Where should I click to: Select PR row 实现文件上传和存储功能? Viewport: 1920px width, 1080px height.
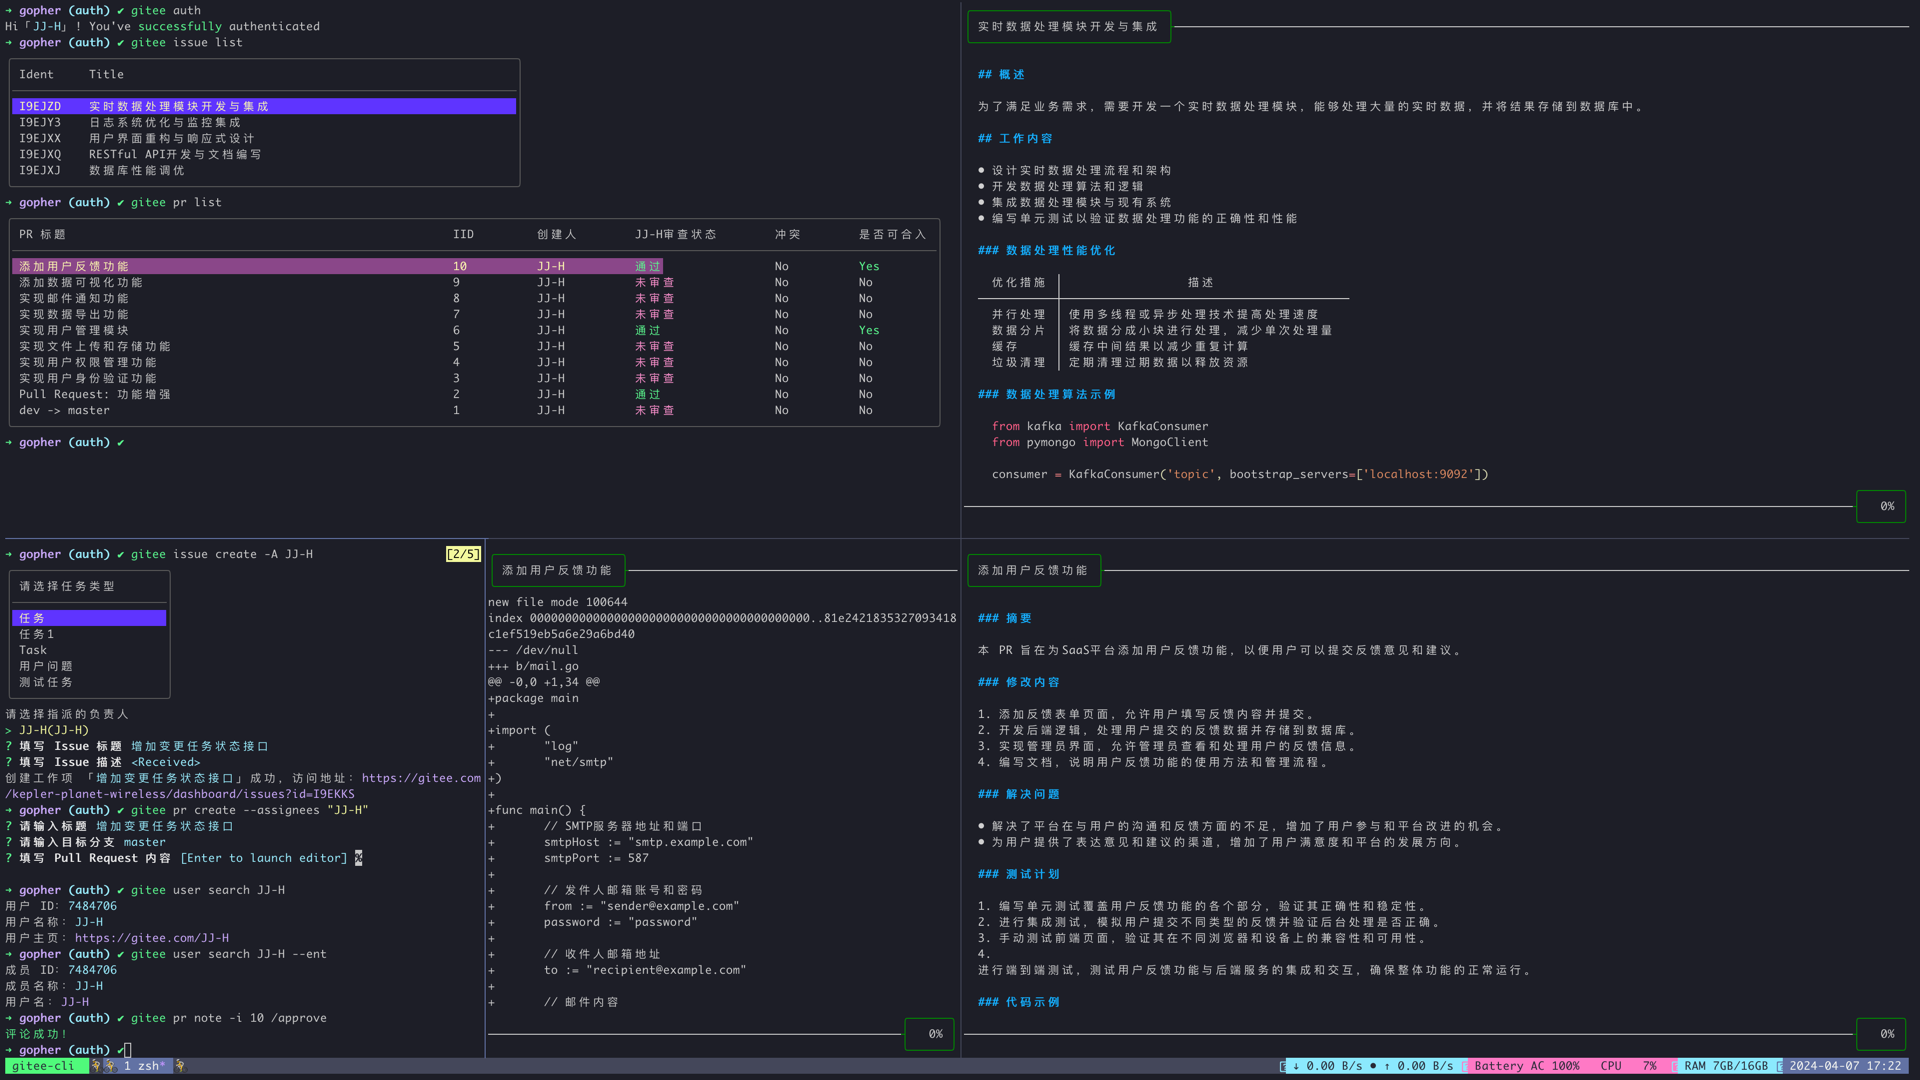pyautogui.click(x=474, y=346)
